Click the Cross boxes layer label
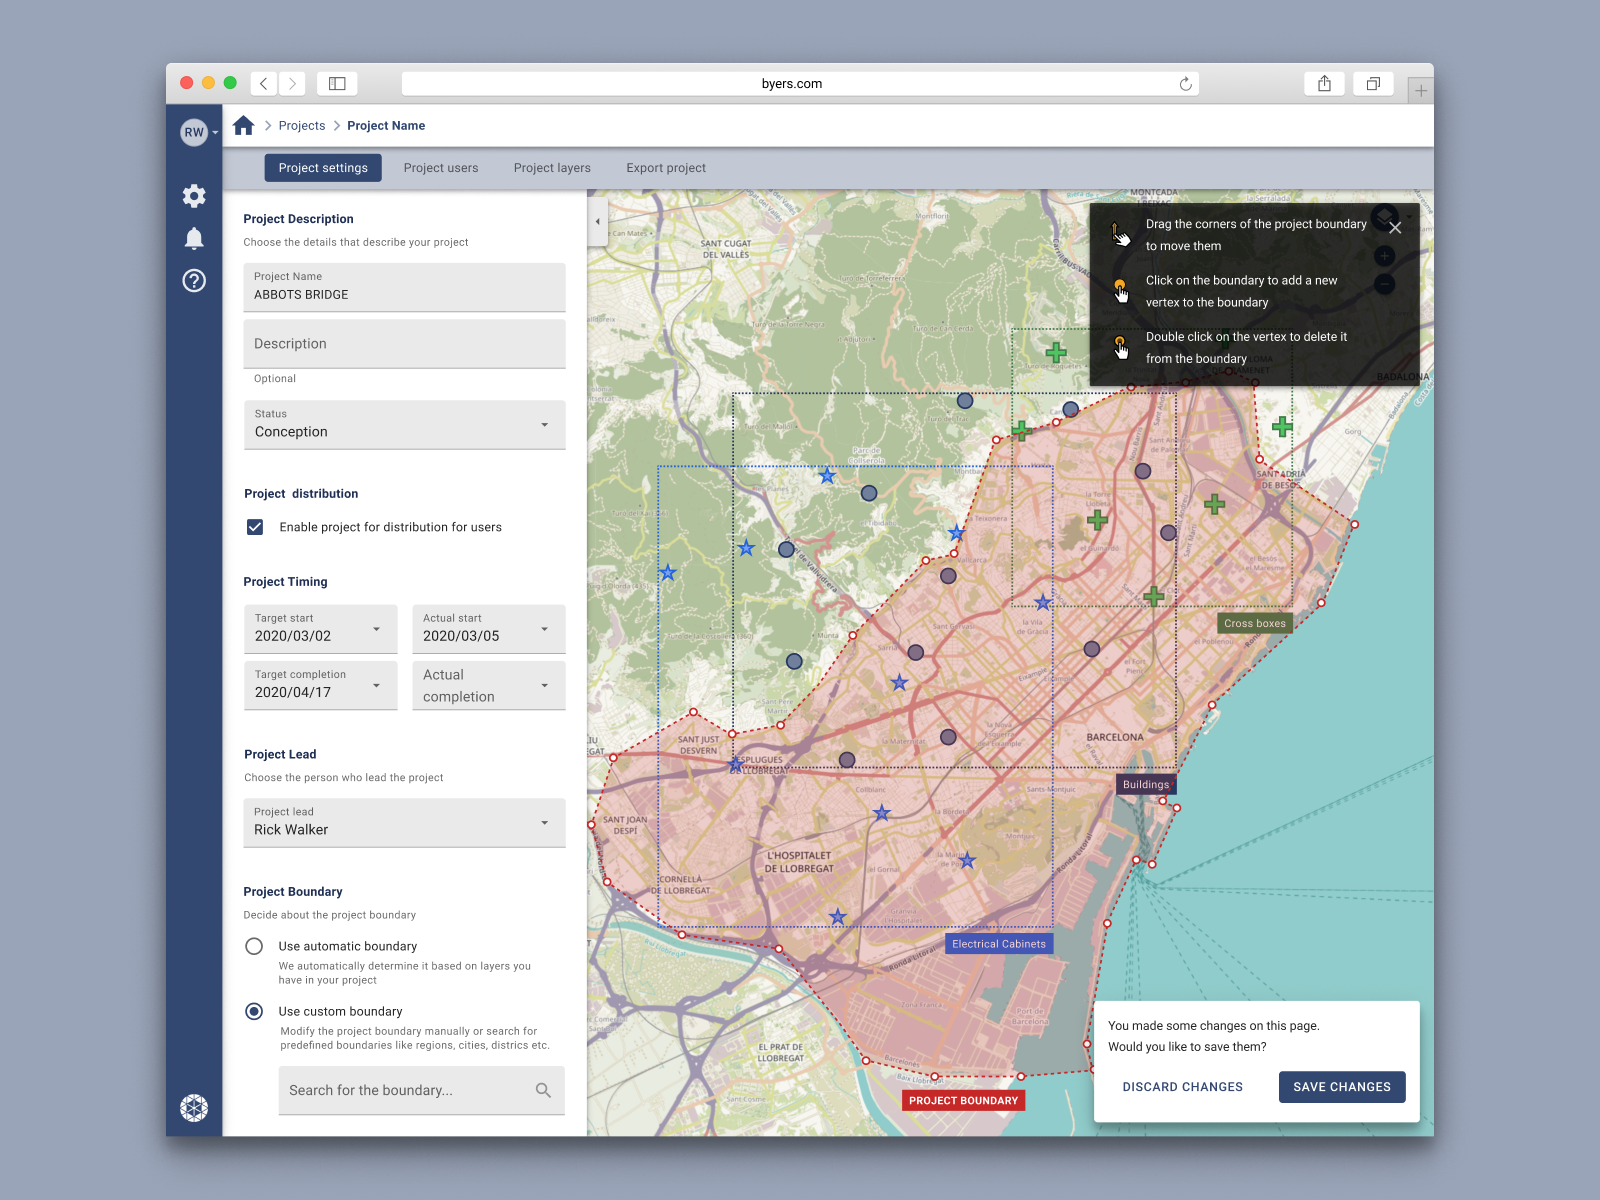This screenshot has width=1600, height=1200. pos(1255,623)
